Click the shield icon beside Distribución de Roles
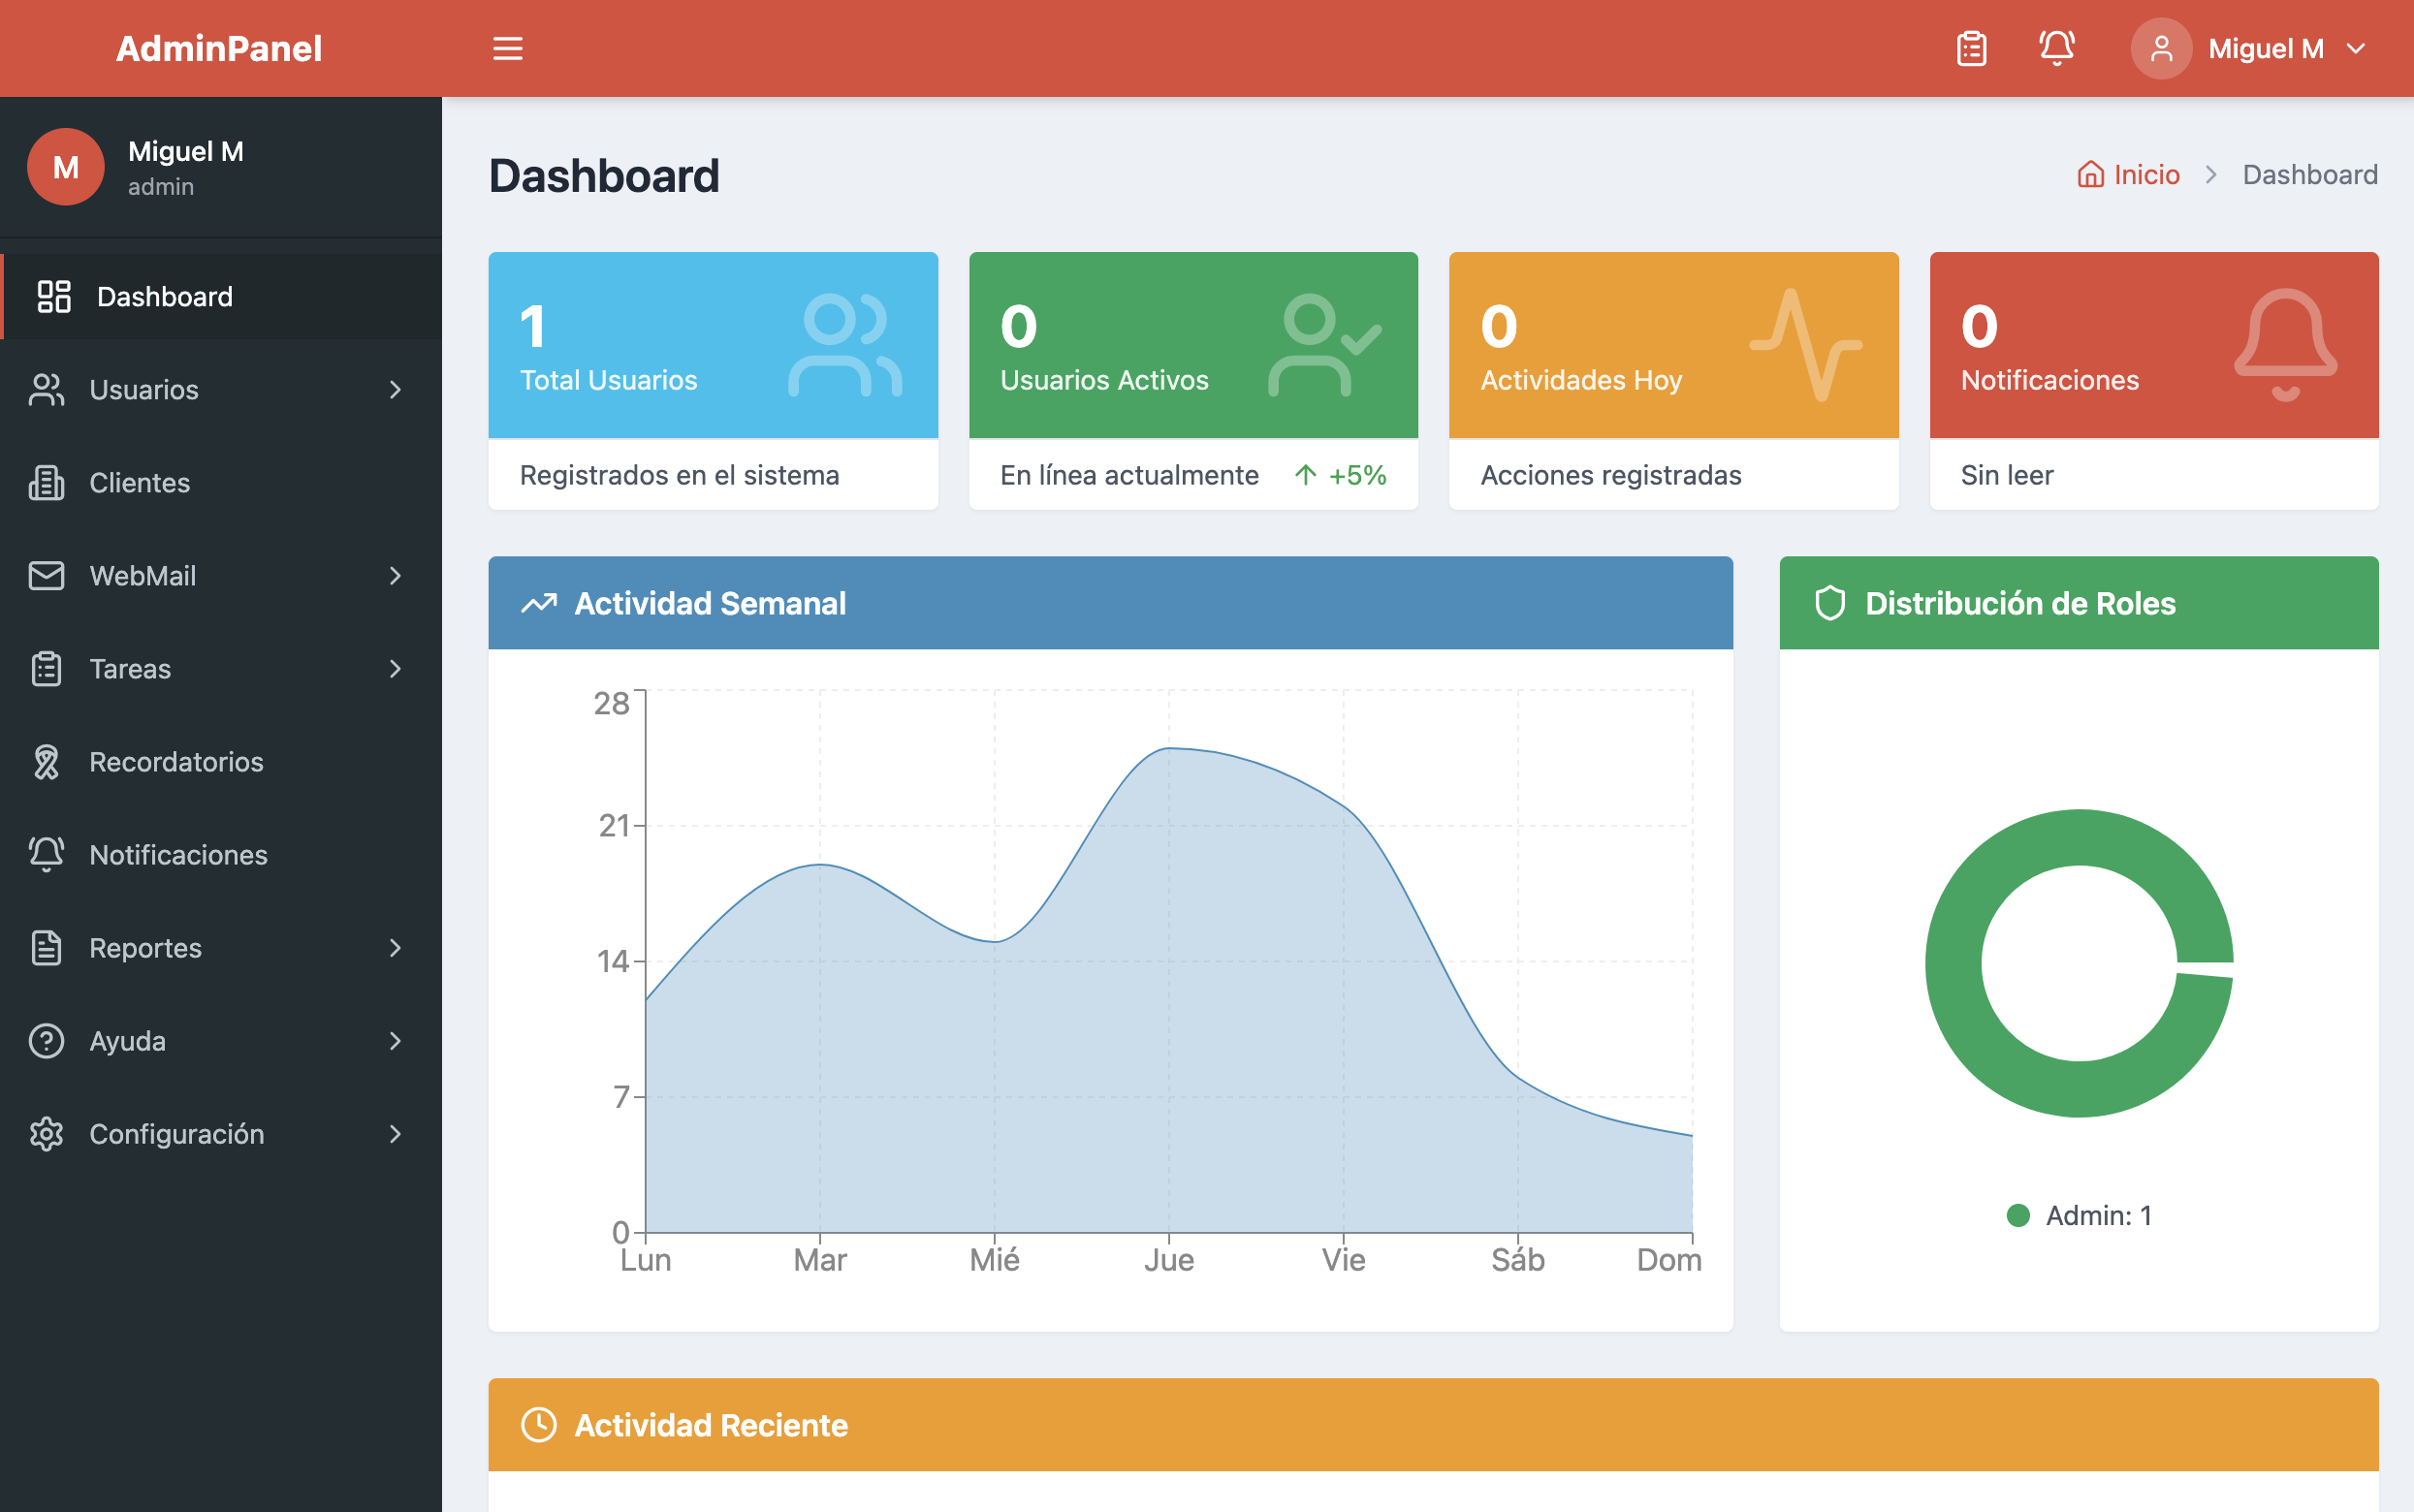Viewport: 2414px width, 1512px height. [x=1830, y=603]
